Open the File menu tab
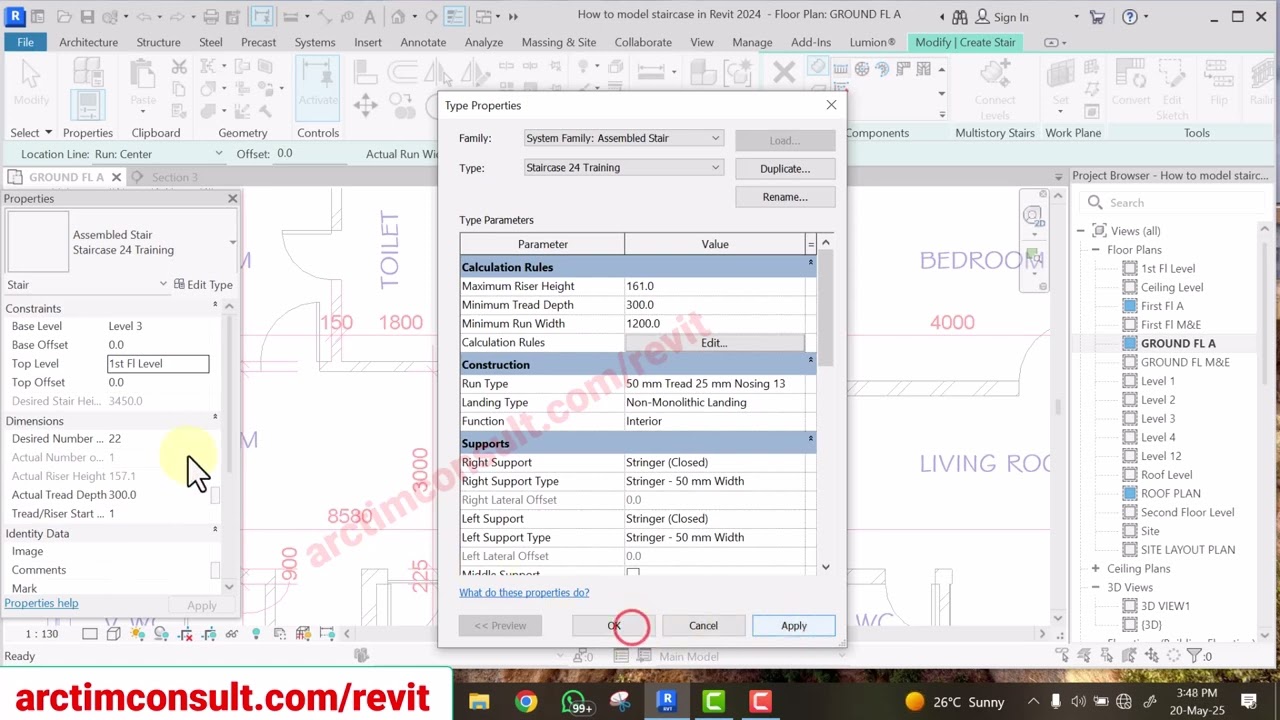The image size is (1280, 720). [x=25, y=42]
